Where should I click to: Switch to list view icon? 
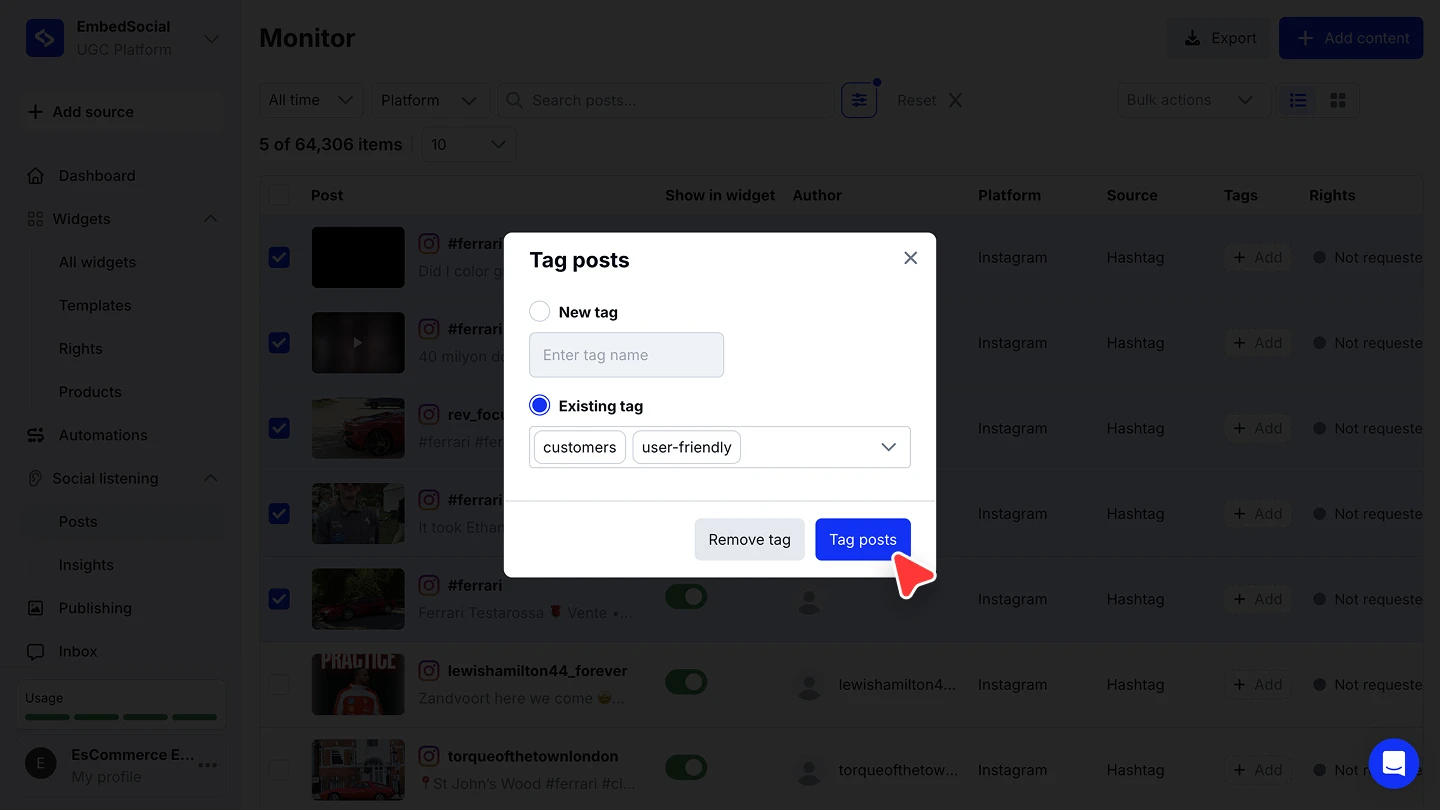[1298, 100]
